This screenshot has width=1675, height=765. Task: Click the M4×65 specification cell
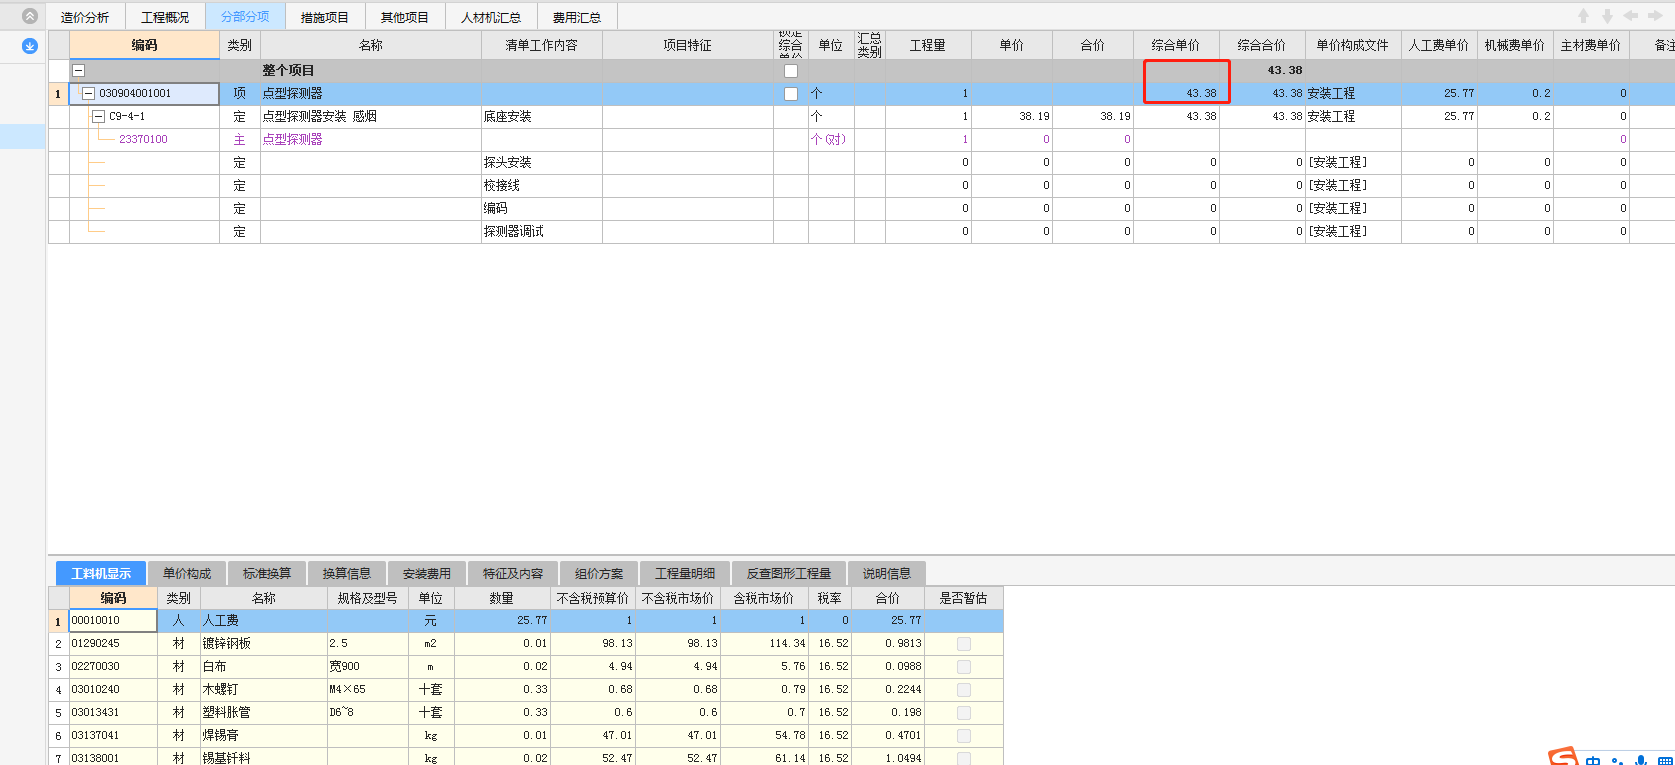tap(367, 690)
